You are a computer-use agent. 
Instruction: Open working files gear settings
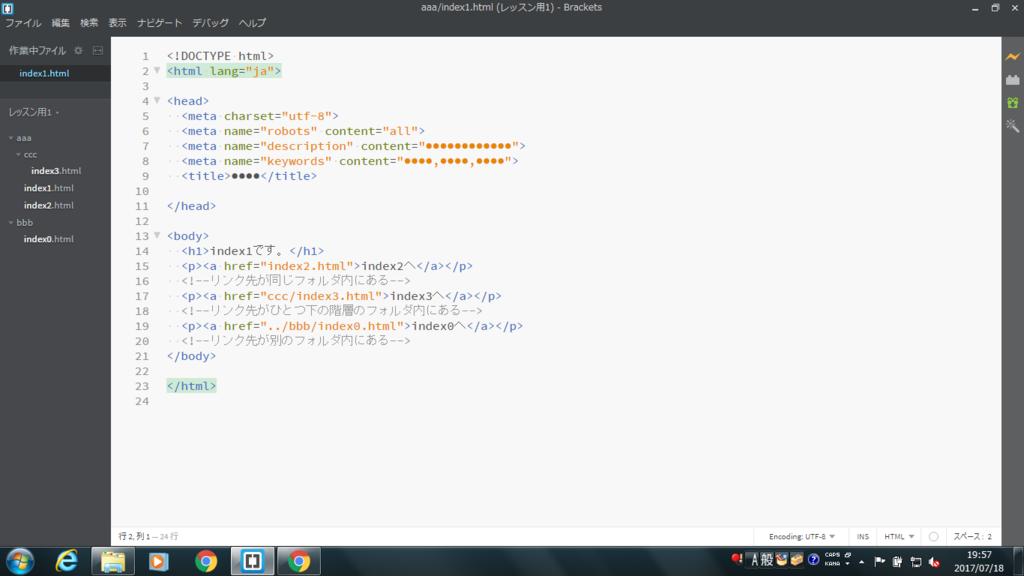[x=78, y=50]
